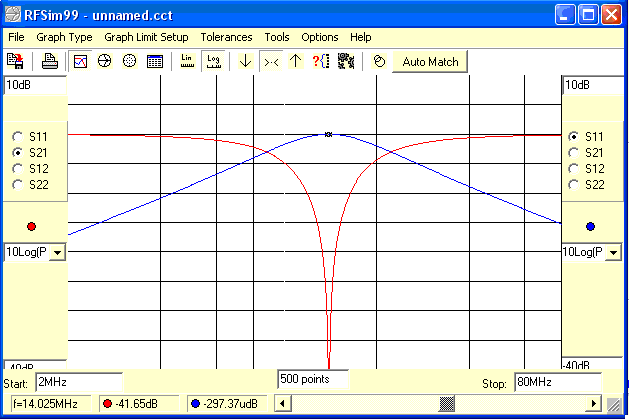
Task: Click the left upper limit 10dB field
Action: (x=35, y=85)
